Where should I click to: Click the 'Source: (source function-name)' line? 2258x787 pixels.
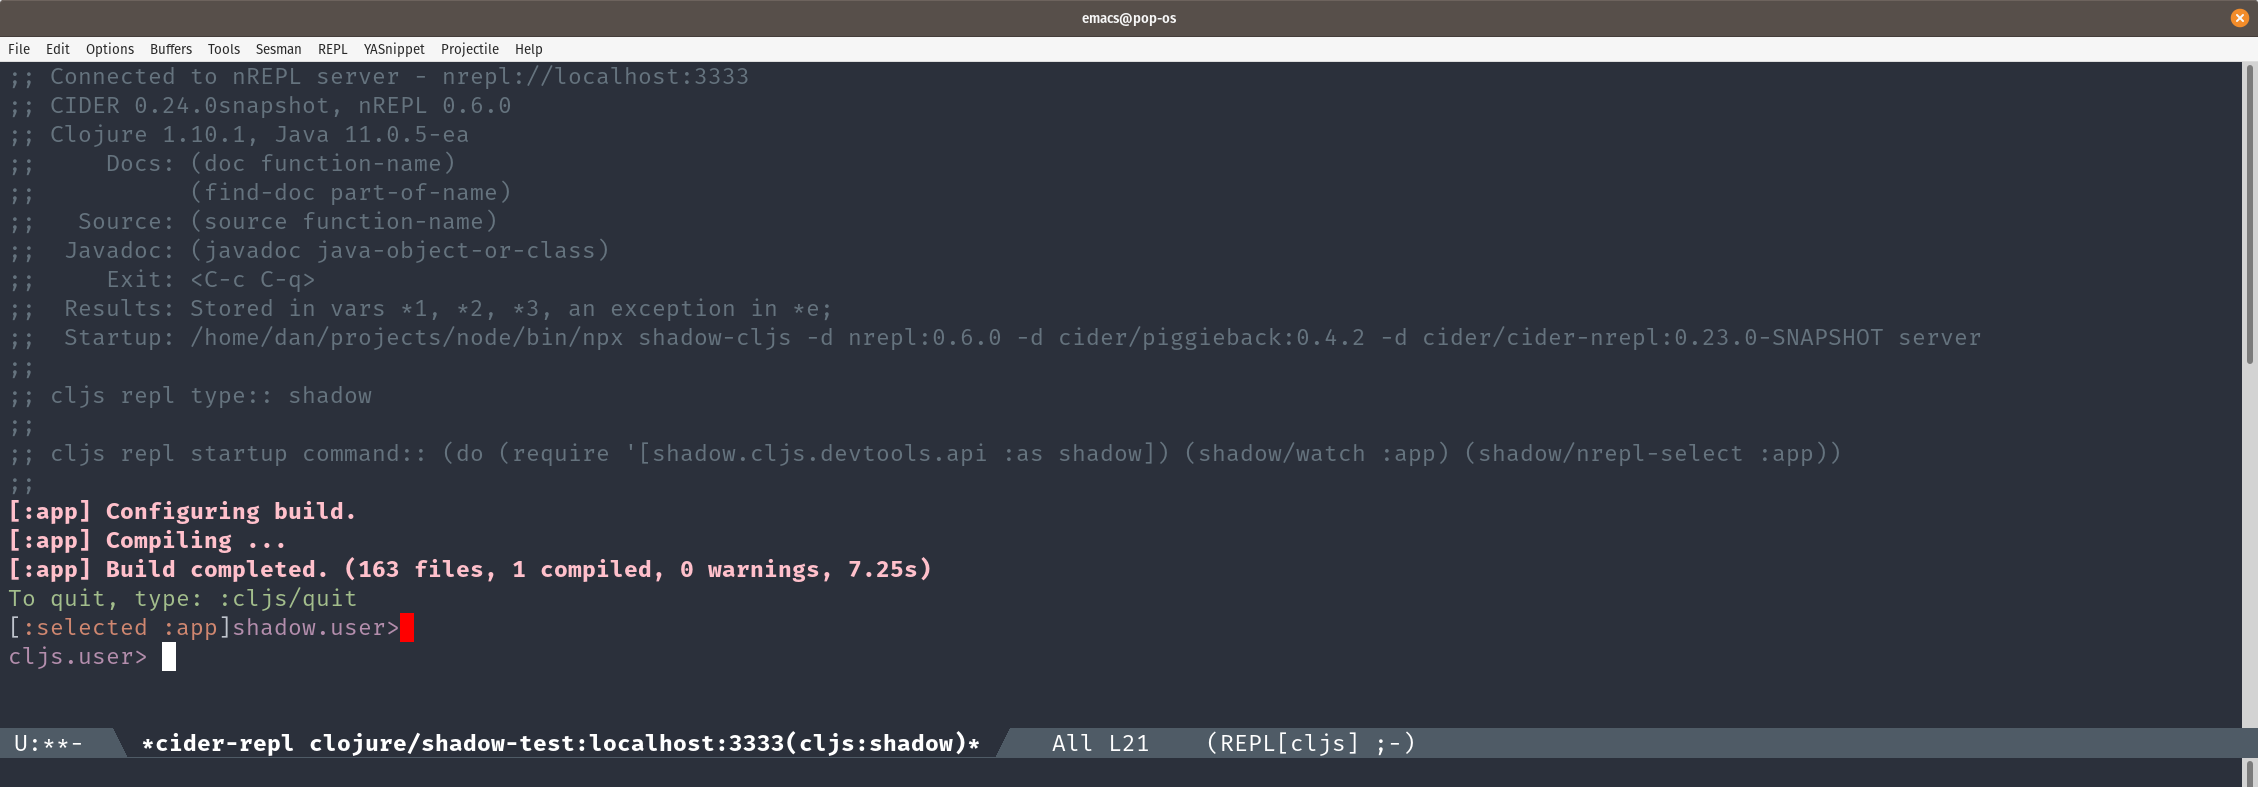[x=253, y=222]
